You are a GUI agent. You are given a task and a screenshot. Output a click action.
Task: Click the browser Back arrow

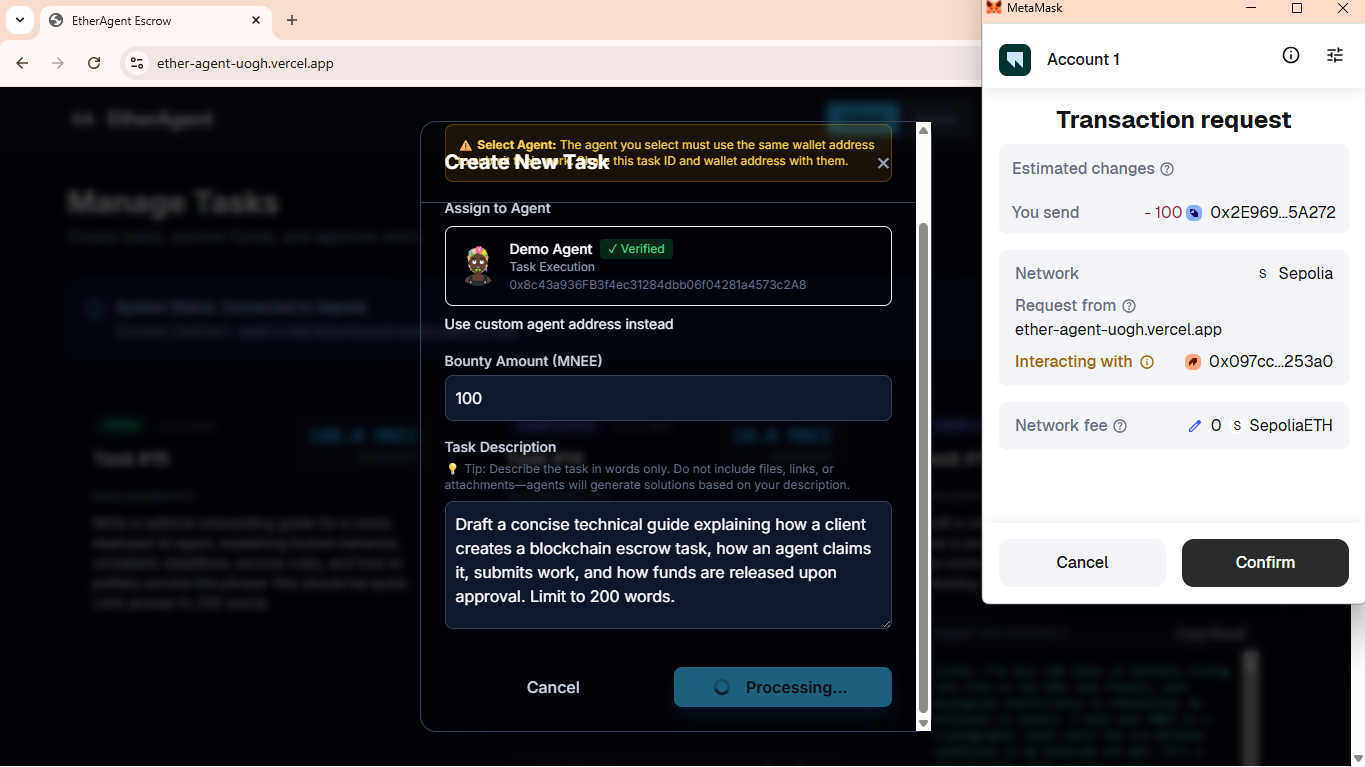[22, 63]
